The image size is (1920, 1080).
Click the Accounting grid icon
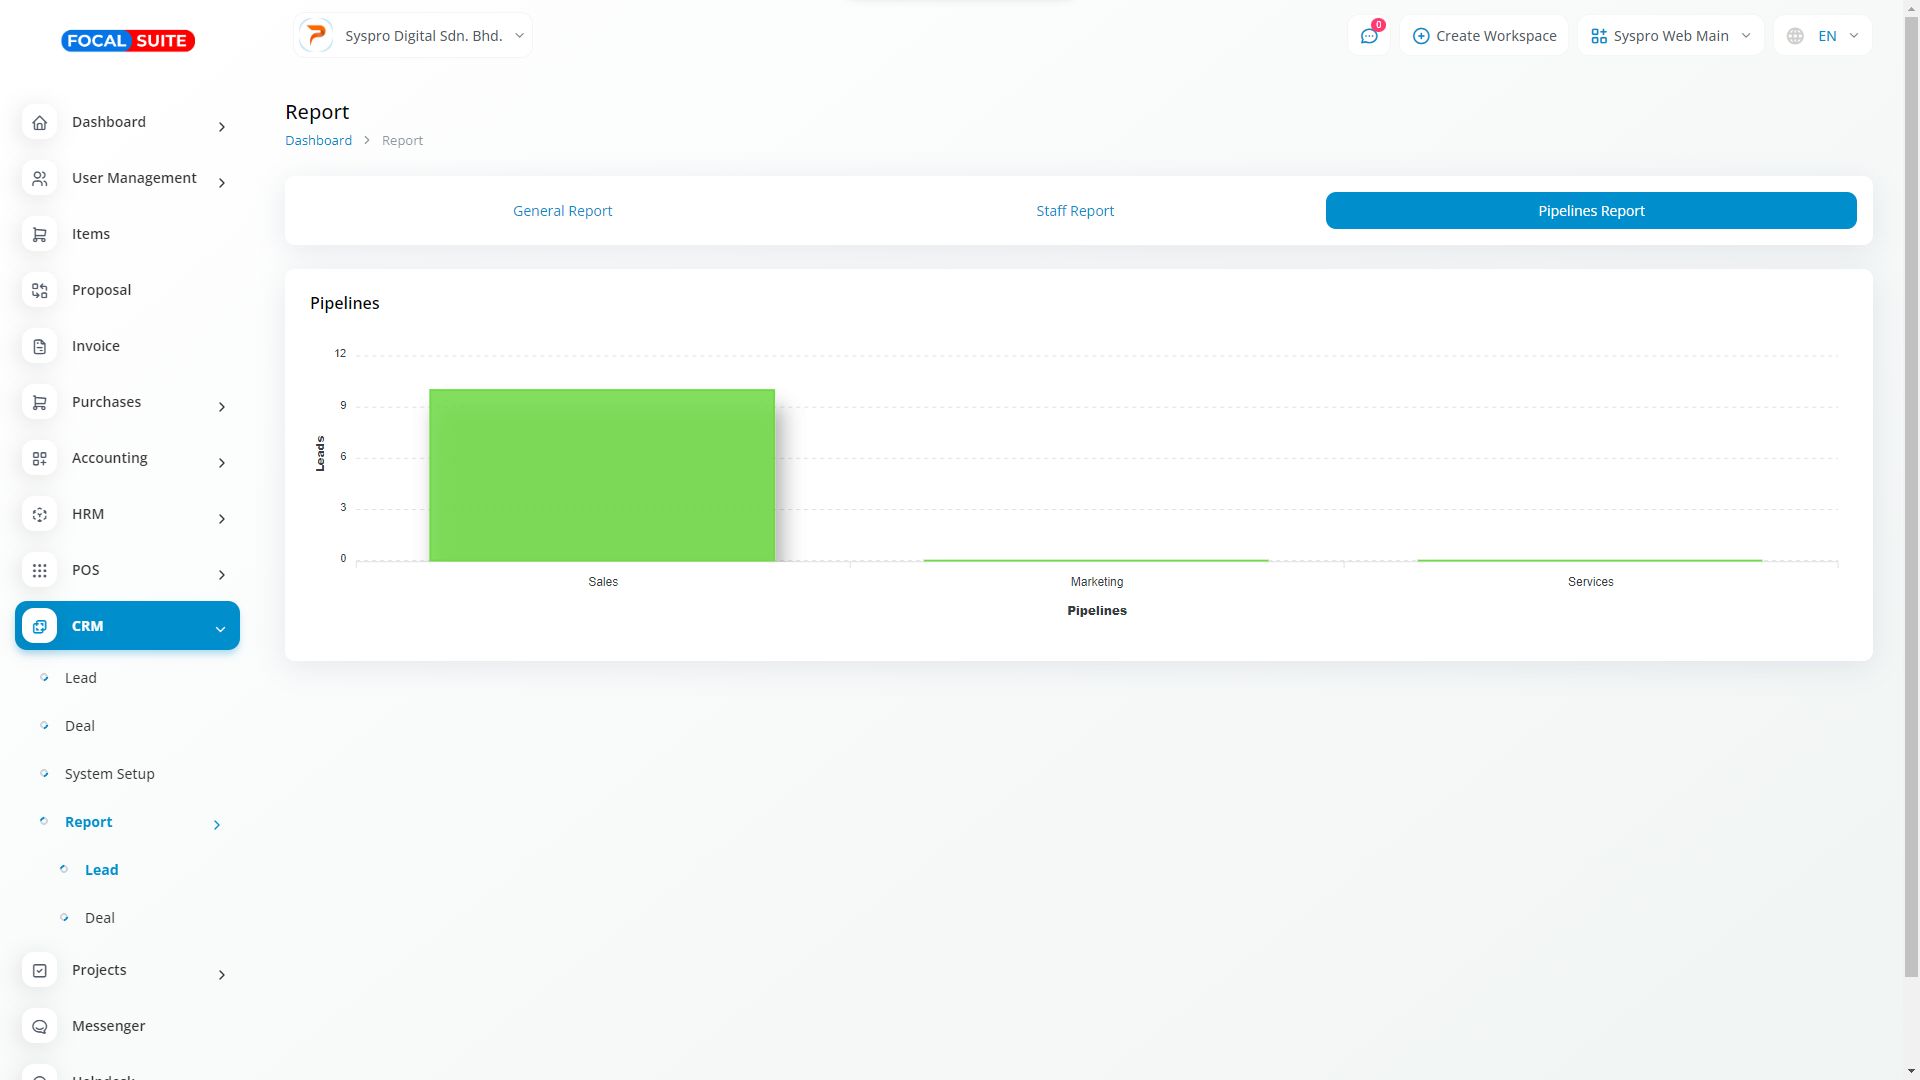pyautogui.click(x=39, y=459)
